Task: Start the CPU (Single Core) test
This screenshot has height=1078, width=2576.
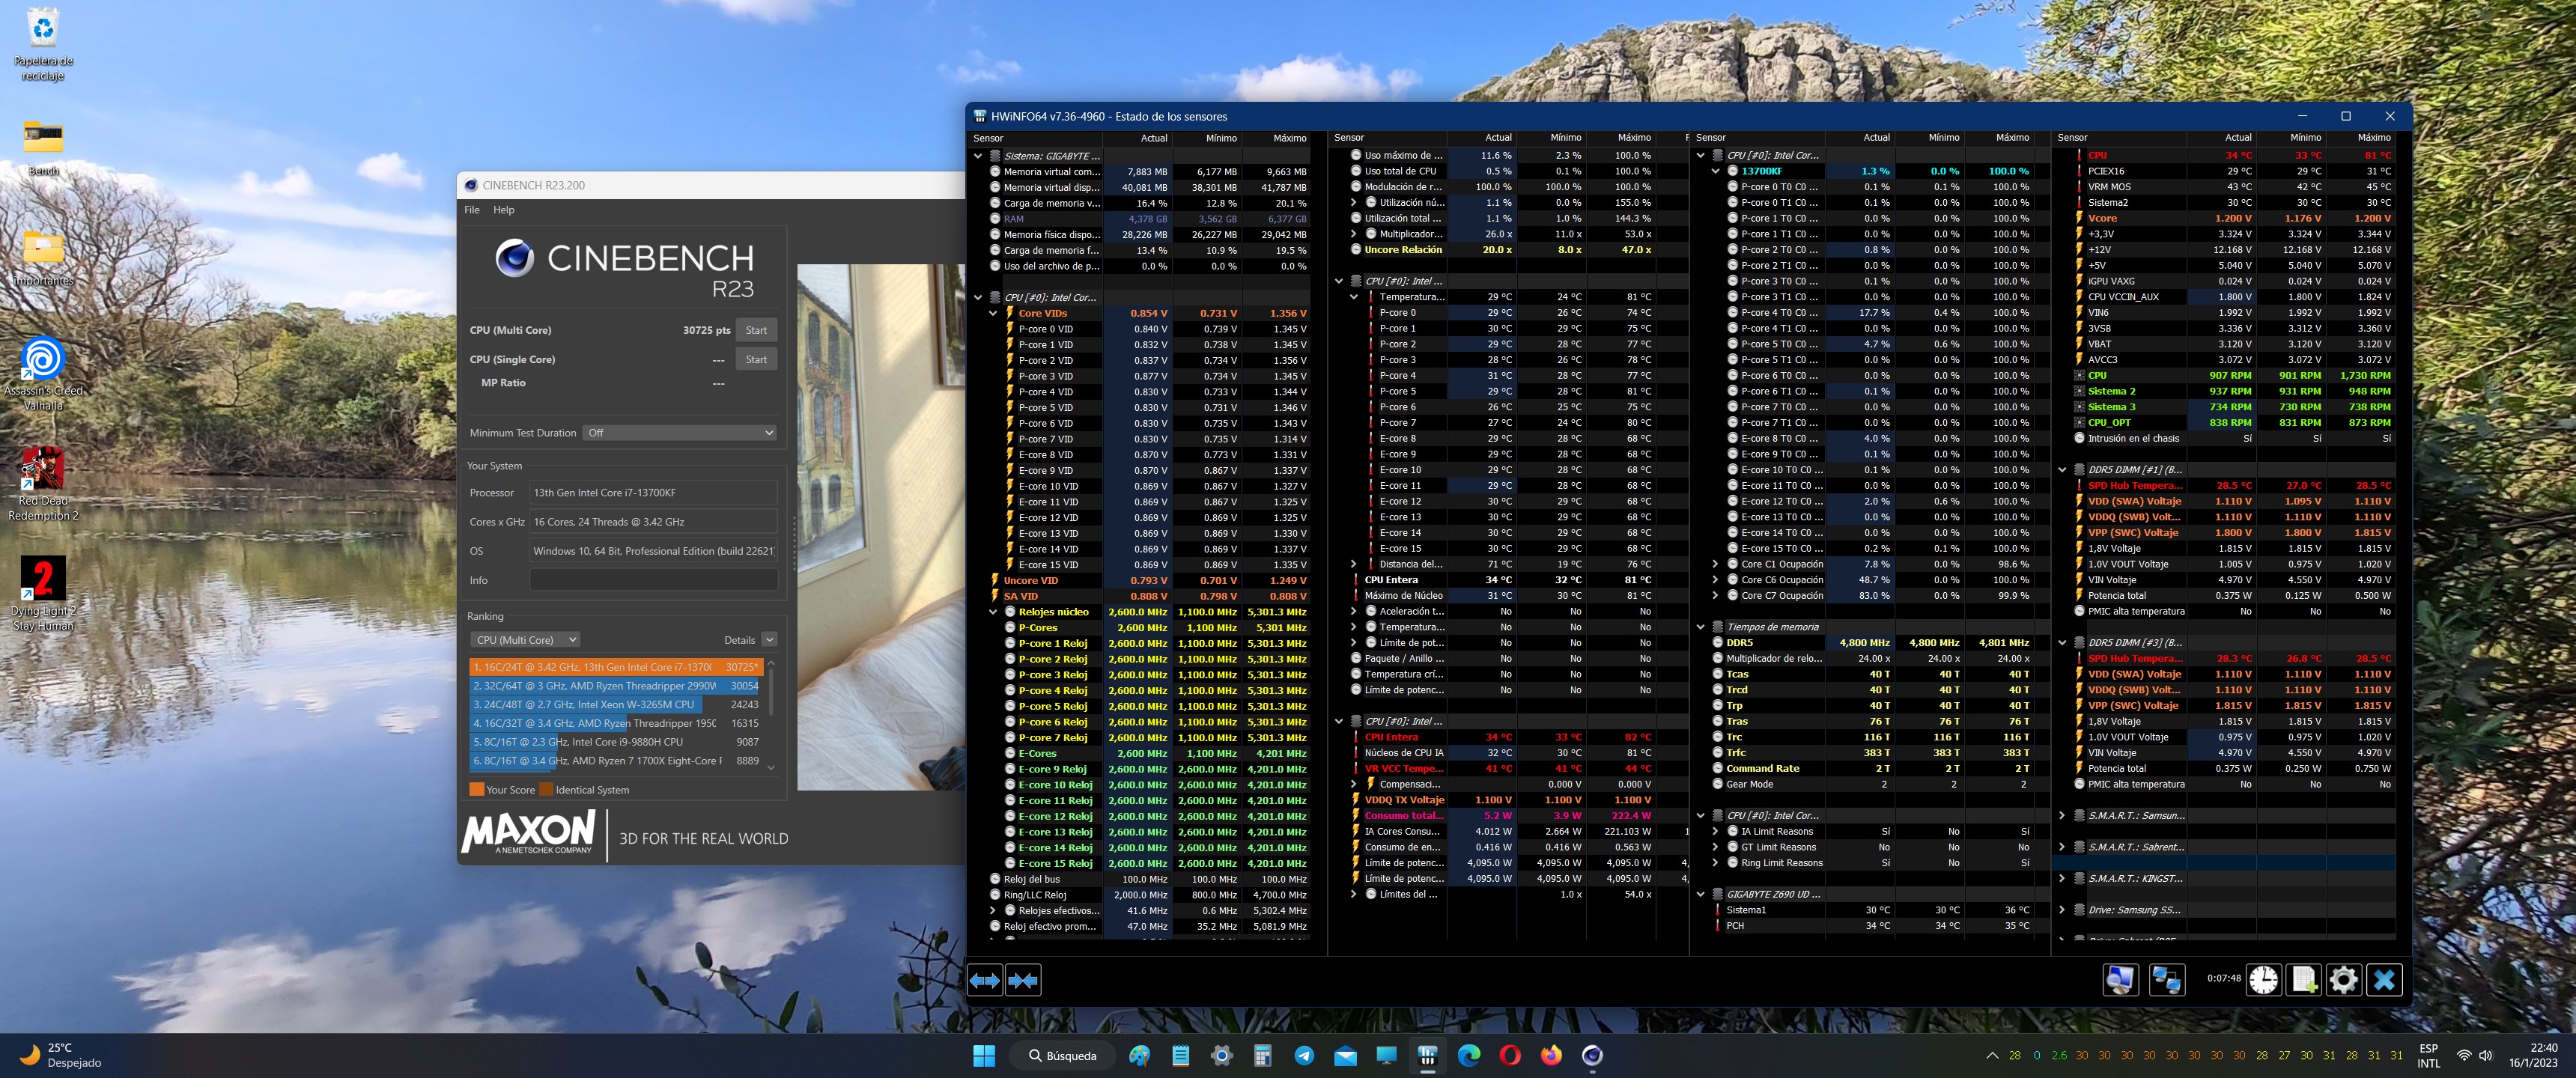Action: 756,359
